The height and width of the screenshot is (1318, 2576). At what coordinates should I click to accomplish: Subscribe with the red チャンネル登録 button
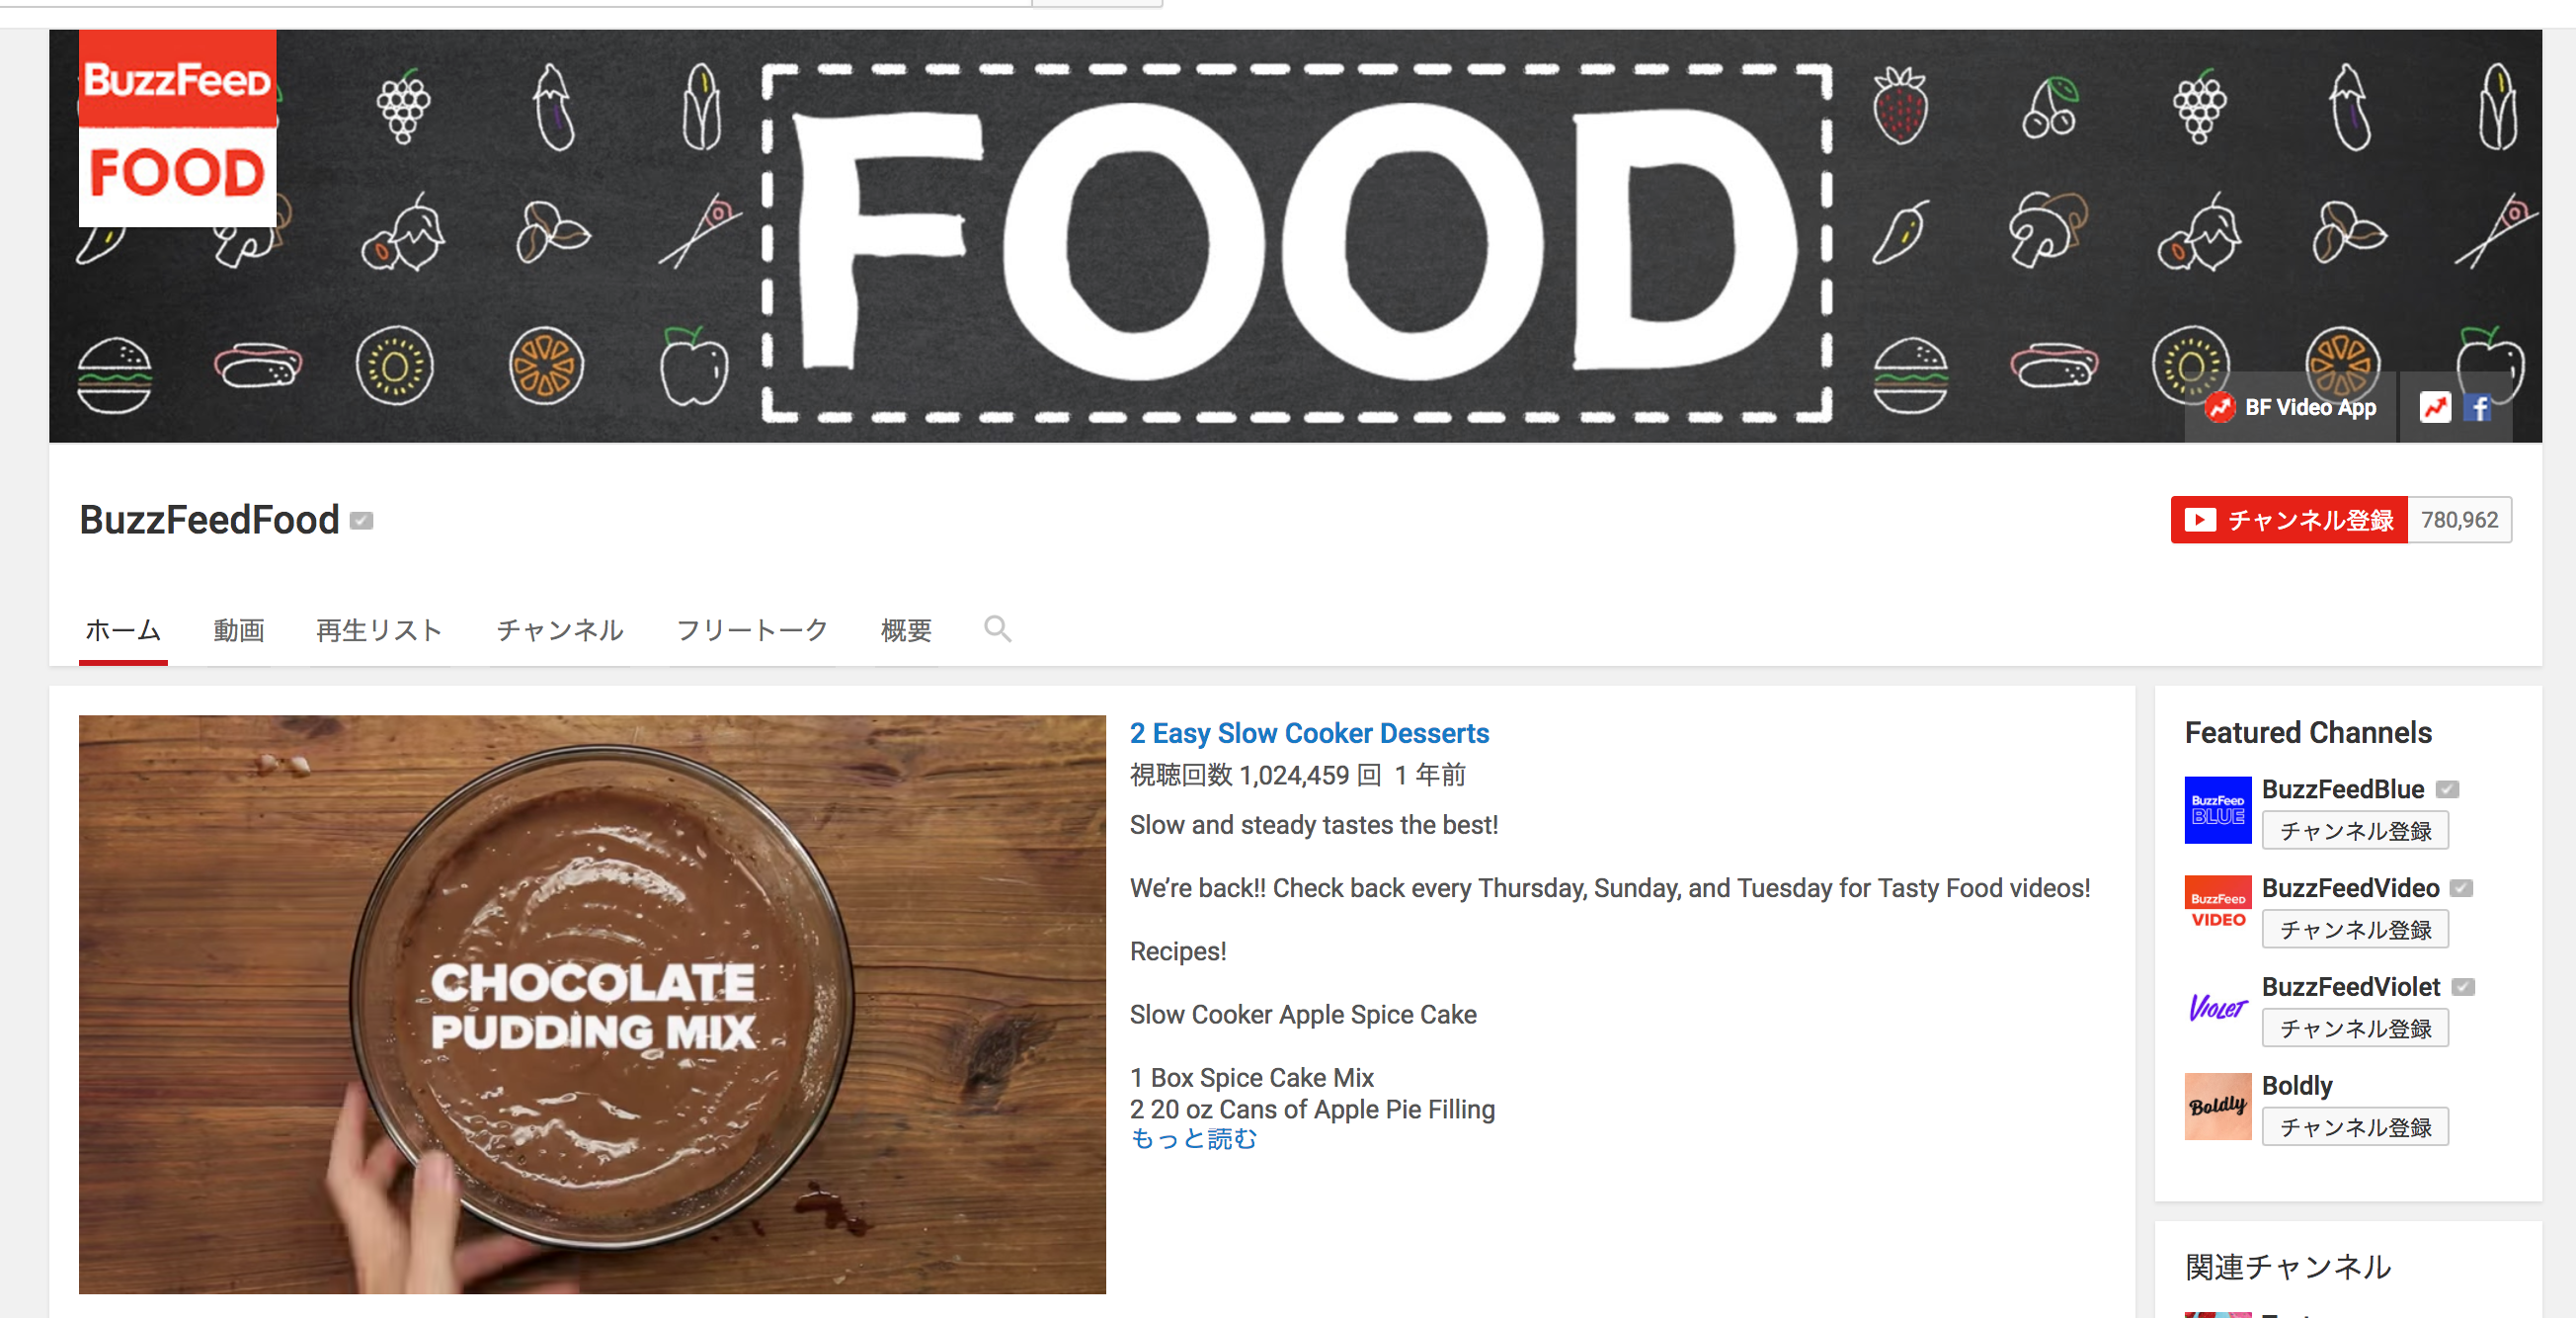coord(2289,520)
